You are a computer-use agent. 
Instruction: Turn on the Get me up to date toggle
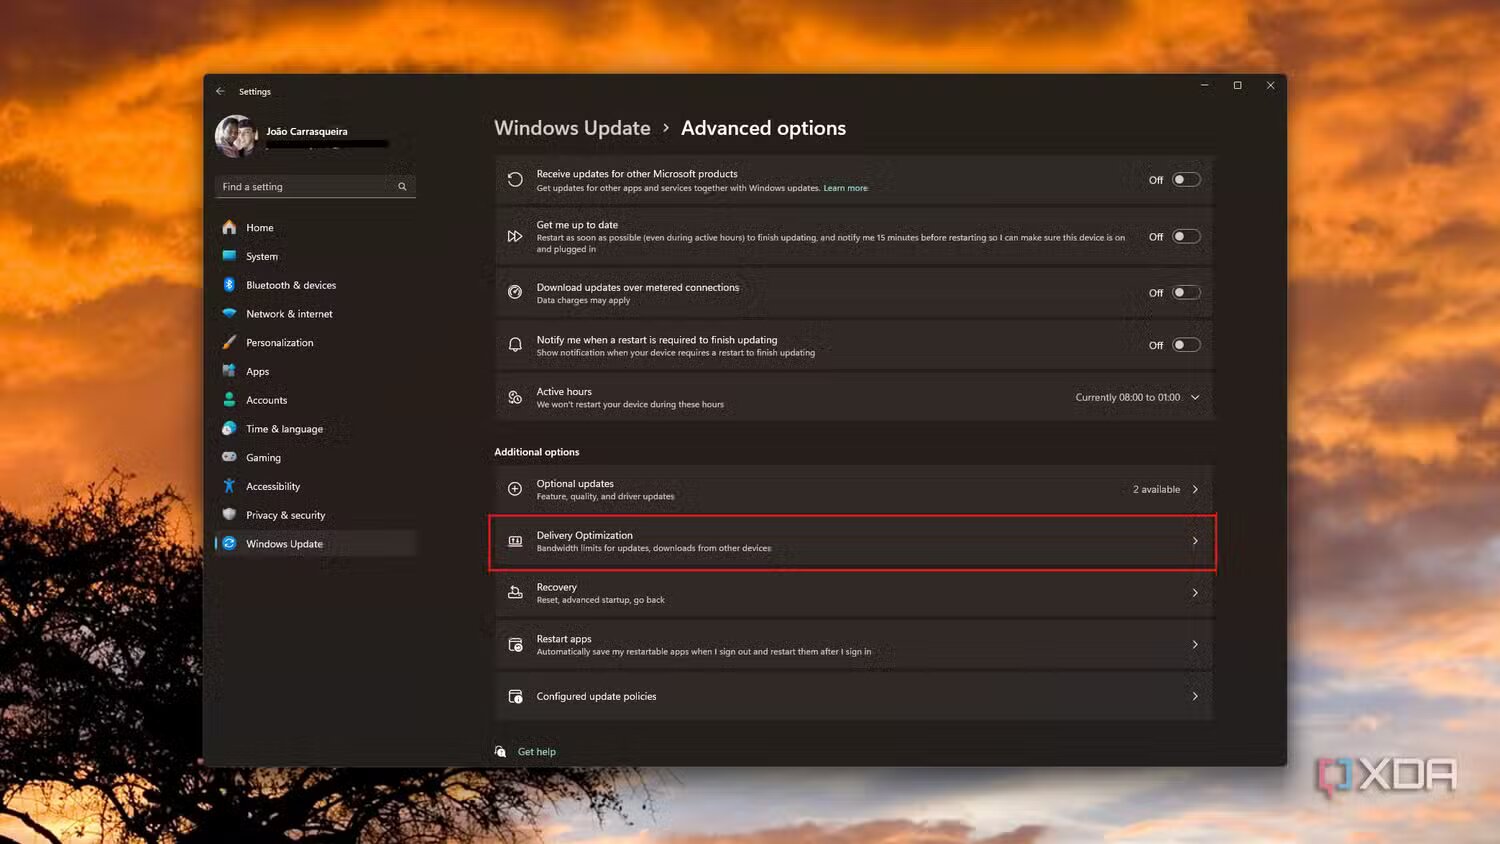coord(1185,237)
